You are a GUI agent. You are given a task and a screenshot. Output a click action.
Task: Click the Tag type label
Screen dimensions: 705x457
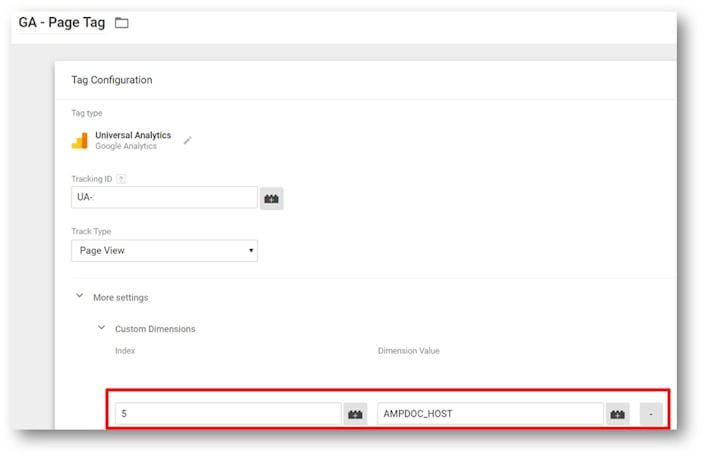87,113
